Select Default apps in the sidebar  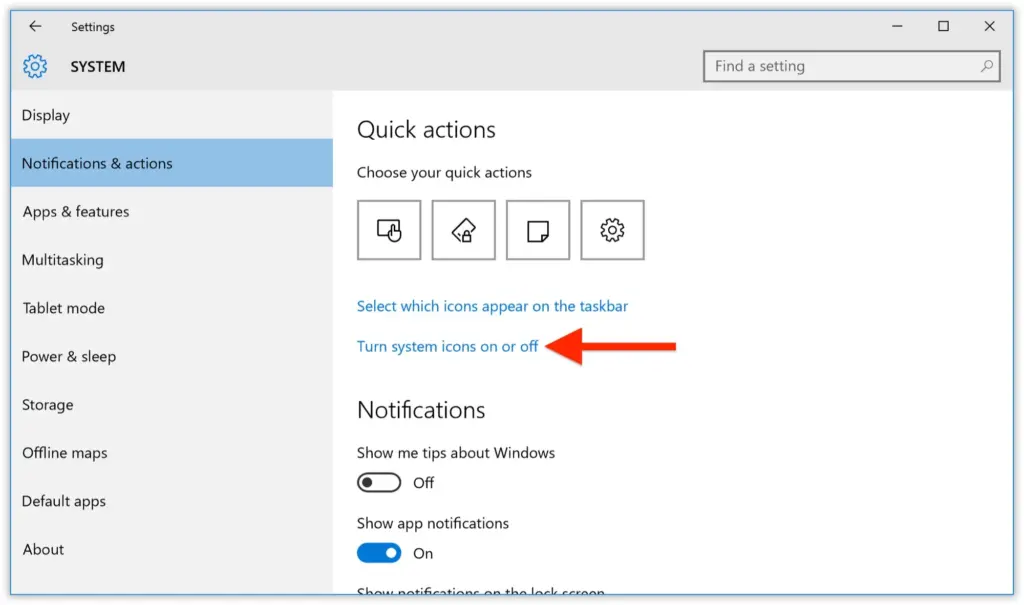(64, 501)
